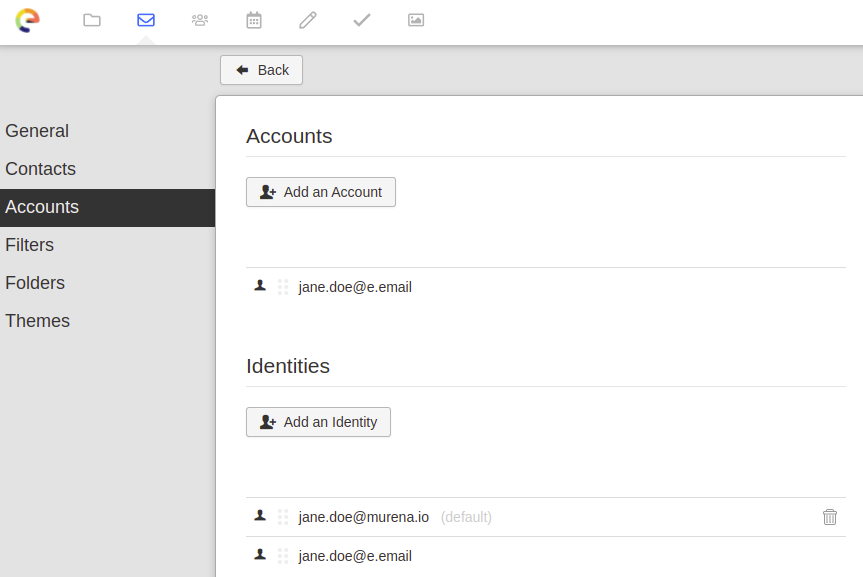This screenshot has width=863, height=577.
Task: Open the Gallery image icon
Action: 415,19
